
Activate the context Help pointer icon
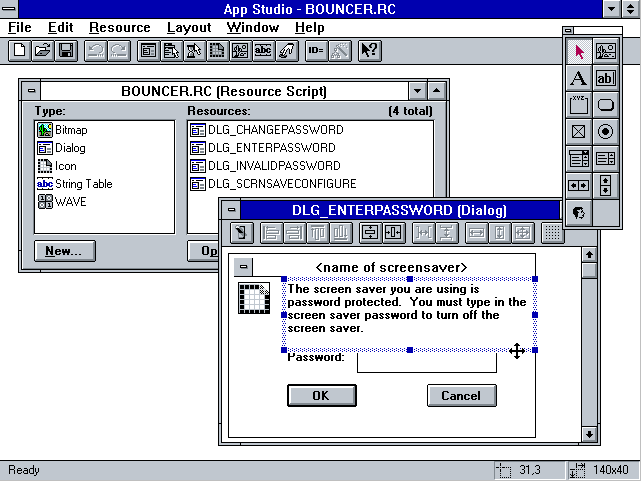tap(370, 51)
